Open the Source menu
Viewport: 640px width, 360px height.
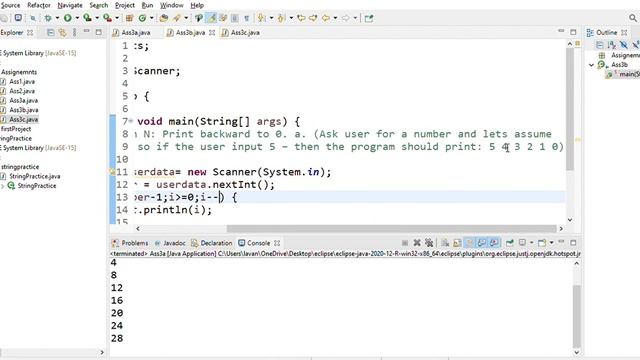[x=10, y=5]
